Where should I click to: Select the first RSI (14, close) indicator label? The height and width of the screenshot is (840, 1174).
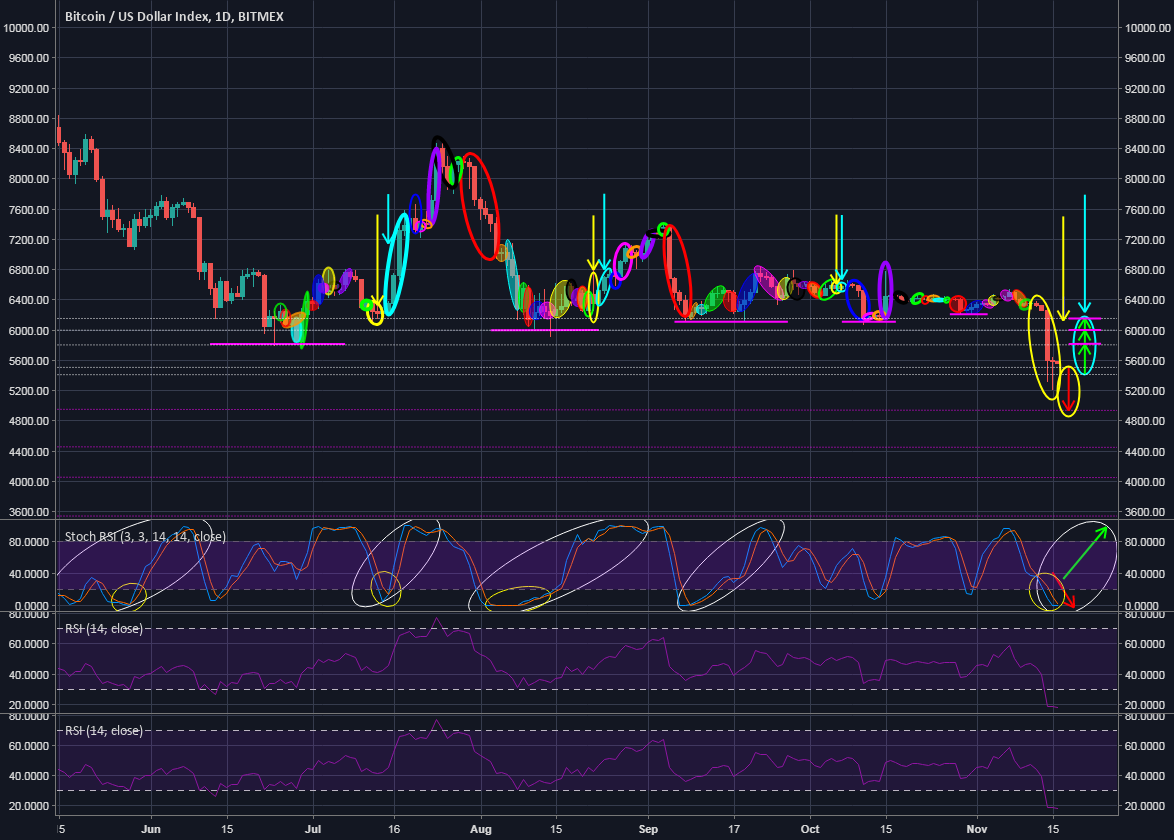tap(103, 629)
